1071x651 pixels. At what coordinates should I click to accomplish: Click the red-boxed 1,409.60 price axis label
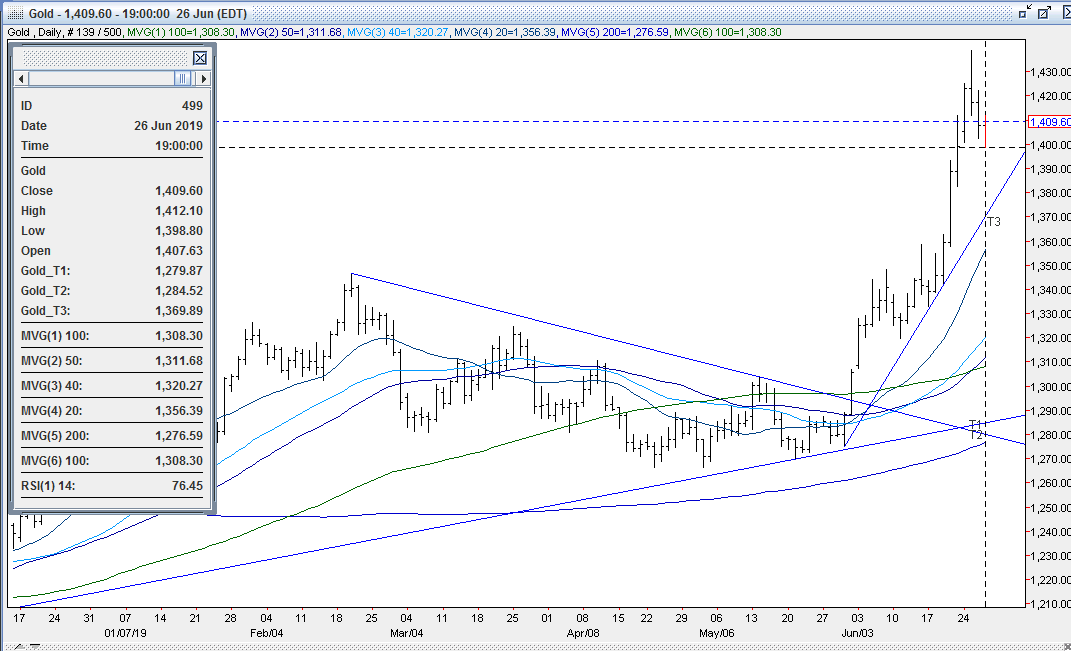coord(1049,122)
